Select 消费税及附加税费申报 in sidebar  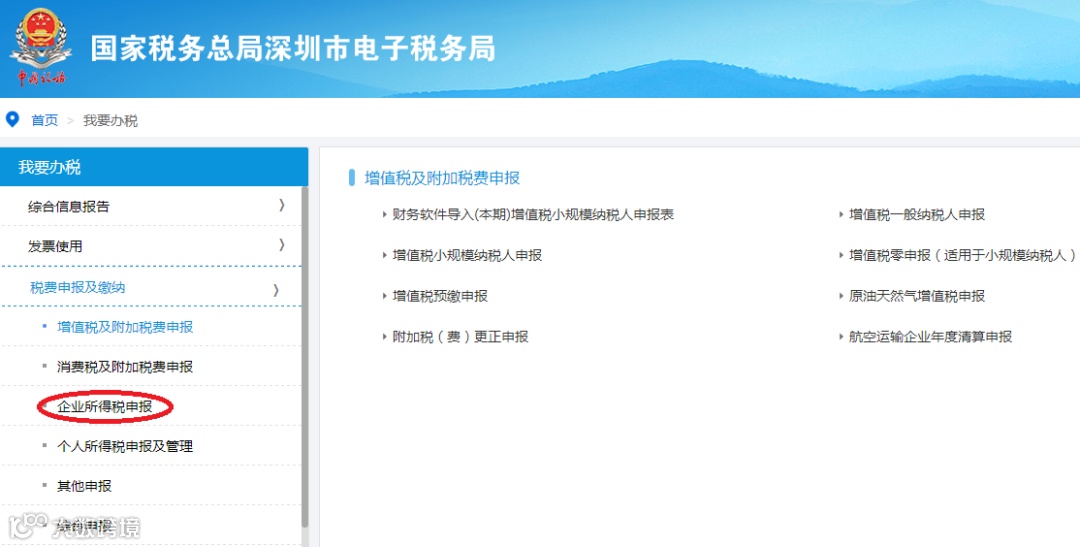(x=125, y=367)
